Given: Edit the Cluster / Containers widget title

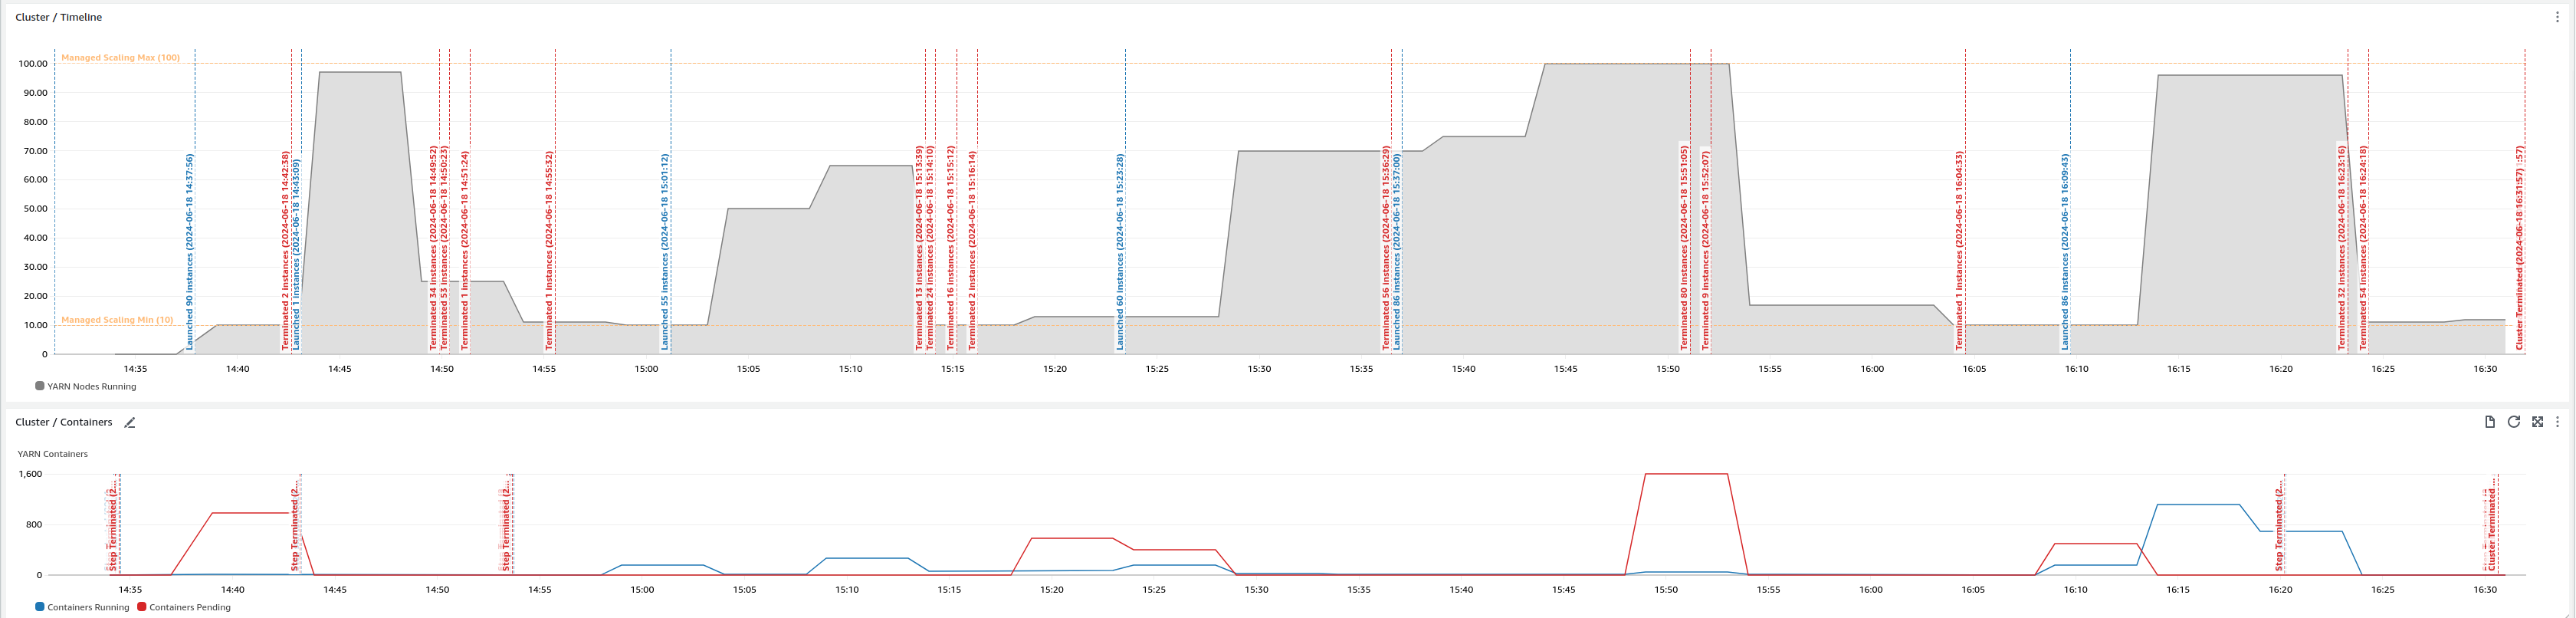Looking at the screenshot, I should click(129, 422).
